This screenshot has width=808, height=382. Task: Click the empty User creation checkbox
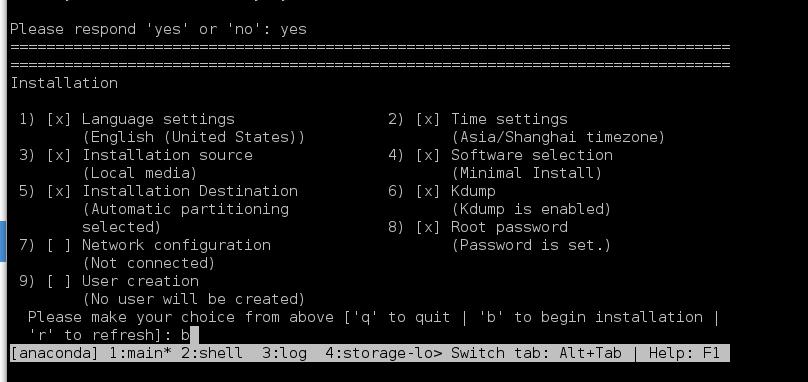click(x=59, y=281)
